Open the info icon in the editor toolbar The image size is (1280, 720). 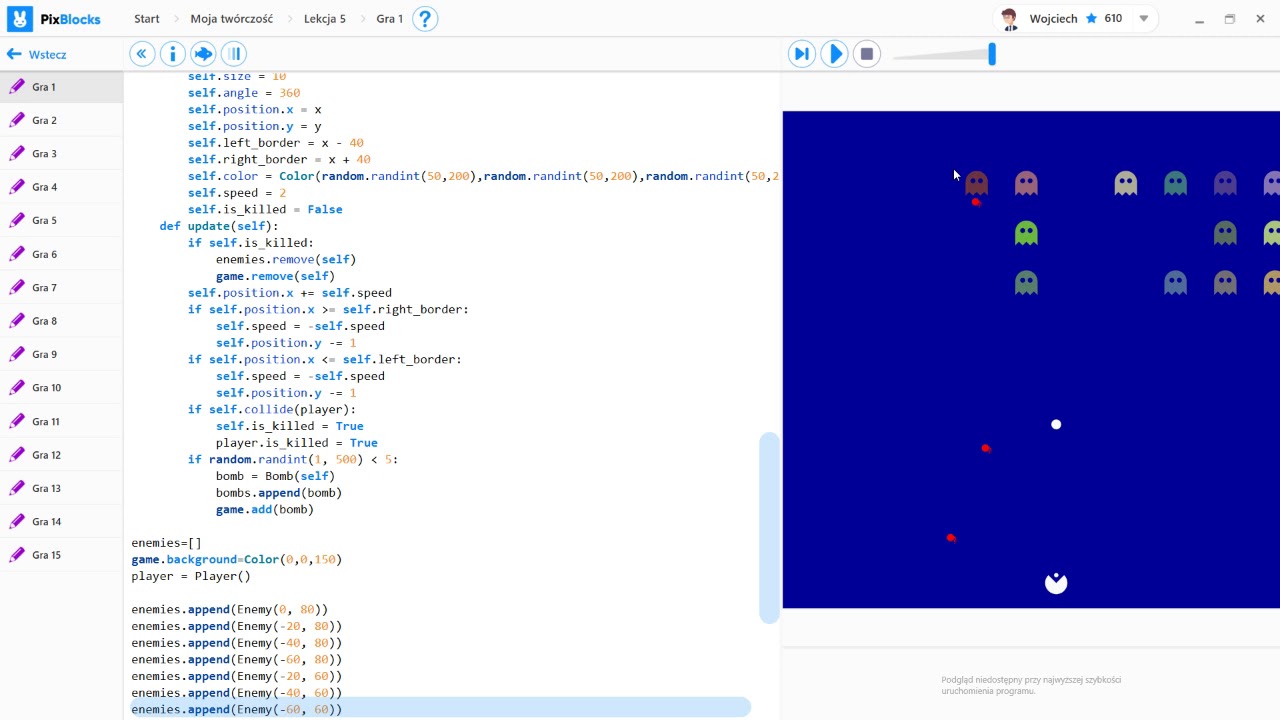click(172, 54)
